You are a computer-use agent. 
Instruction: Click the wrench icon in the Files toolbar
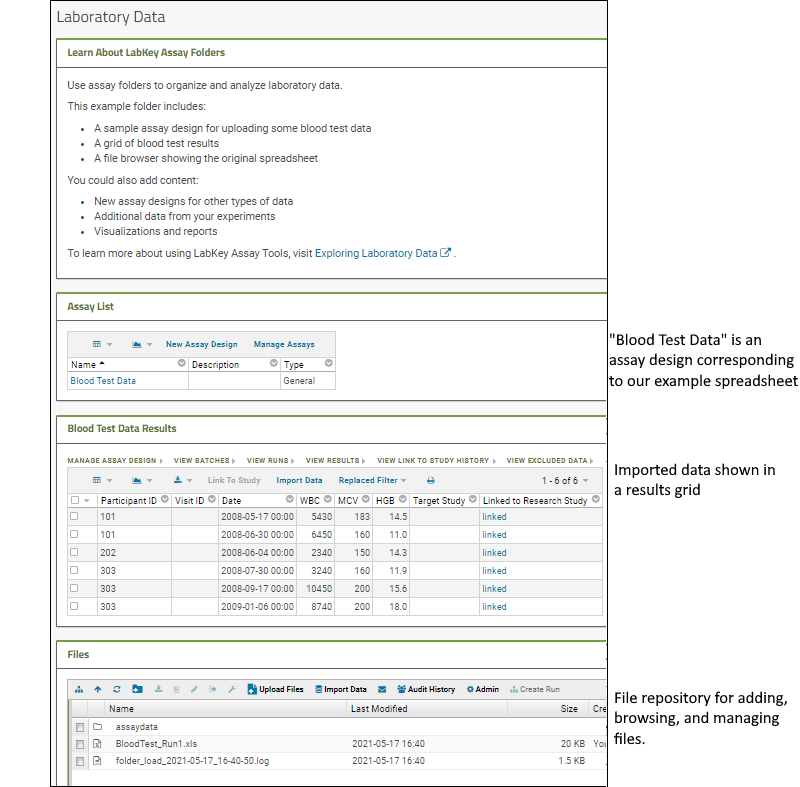[x=232, y=690]
